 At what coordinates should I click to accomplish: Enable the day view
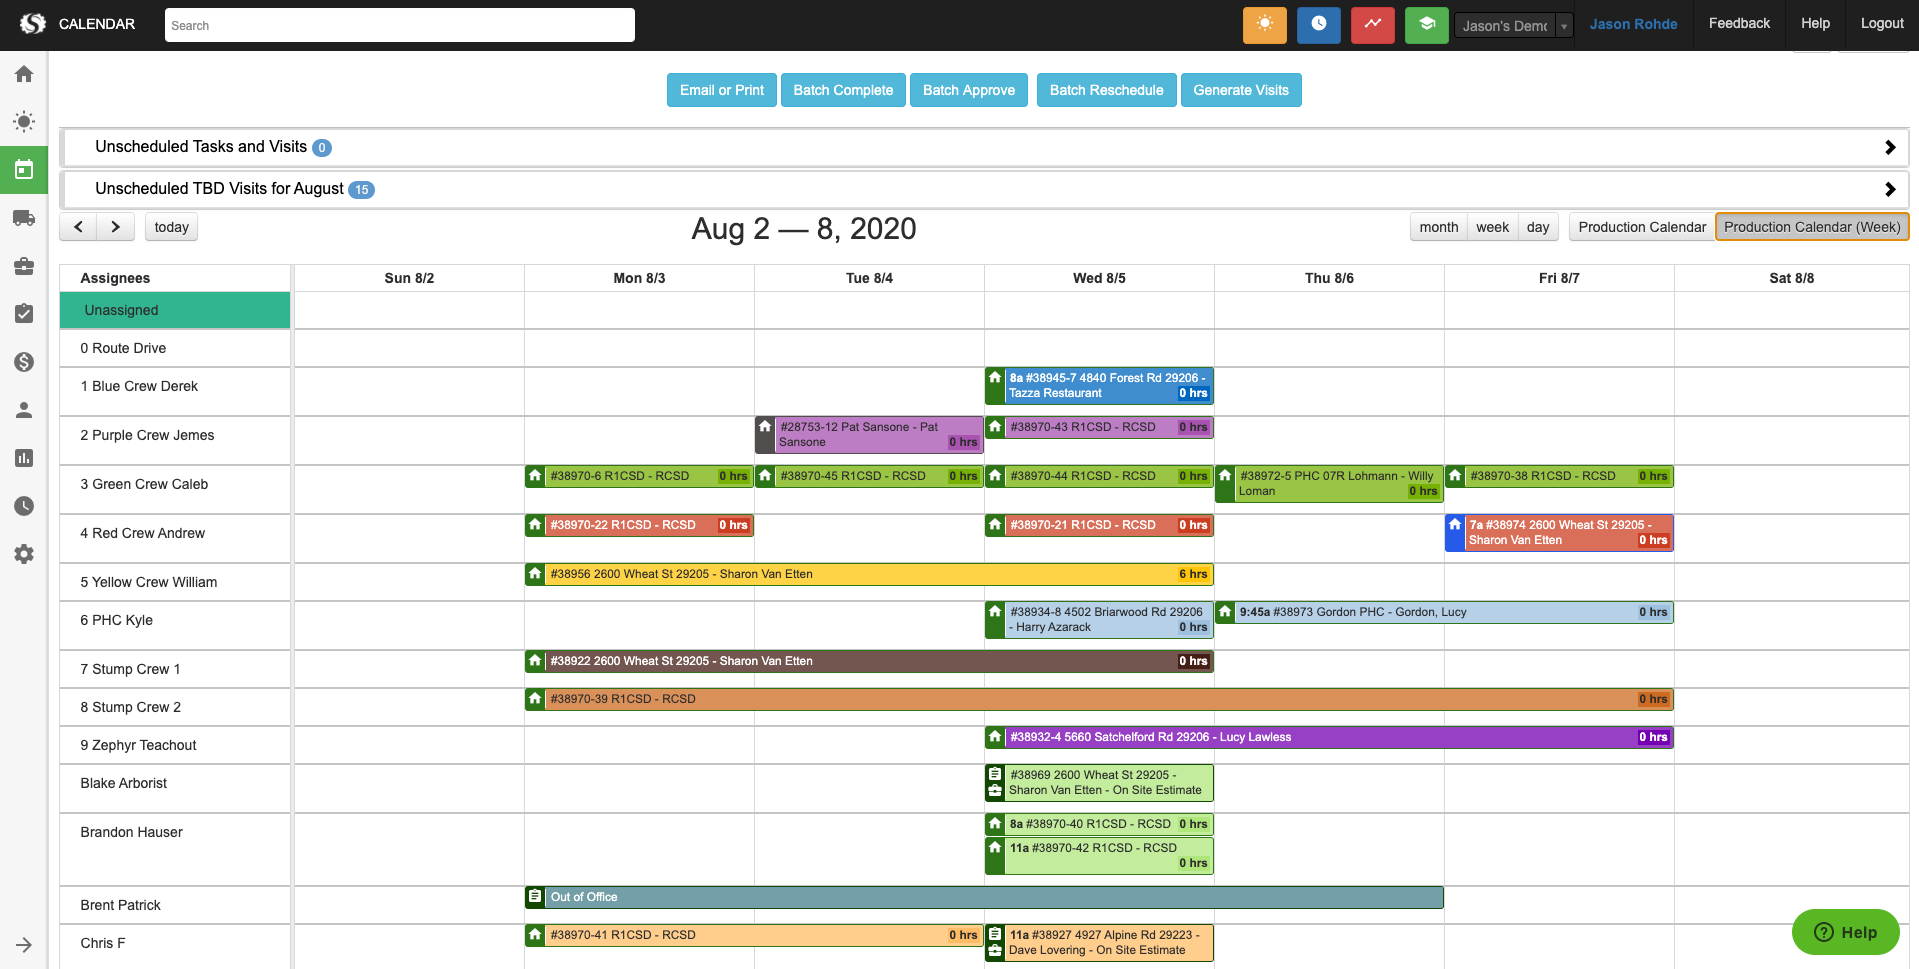point(1538,227)
